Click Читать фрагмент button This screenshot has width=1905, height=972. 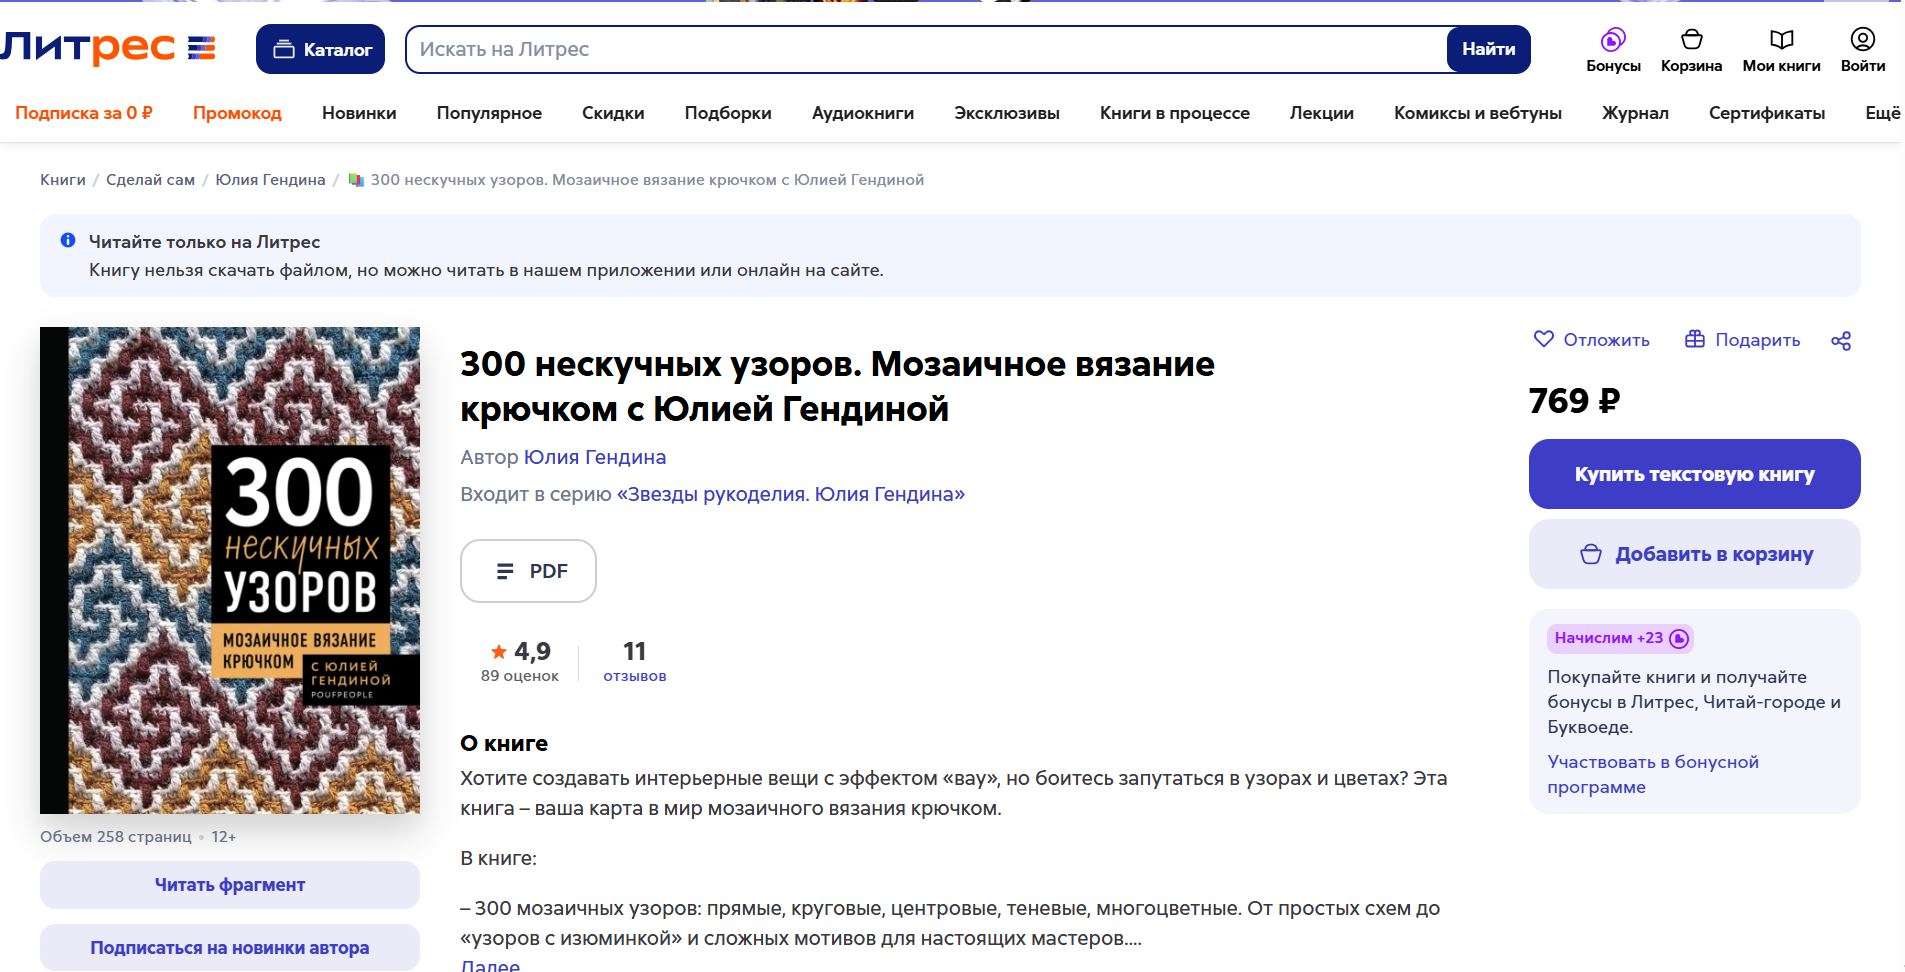pyautogui.click(x=230, y=885)
